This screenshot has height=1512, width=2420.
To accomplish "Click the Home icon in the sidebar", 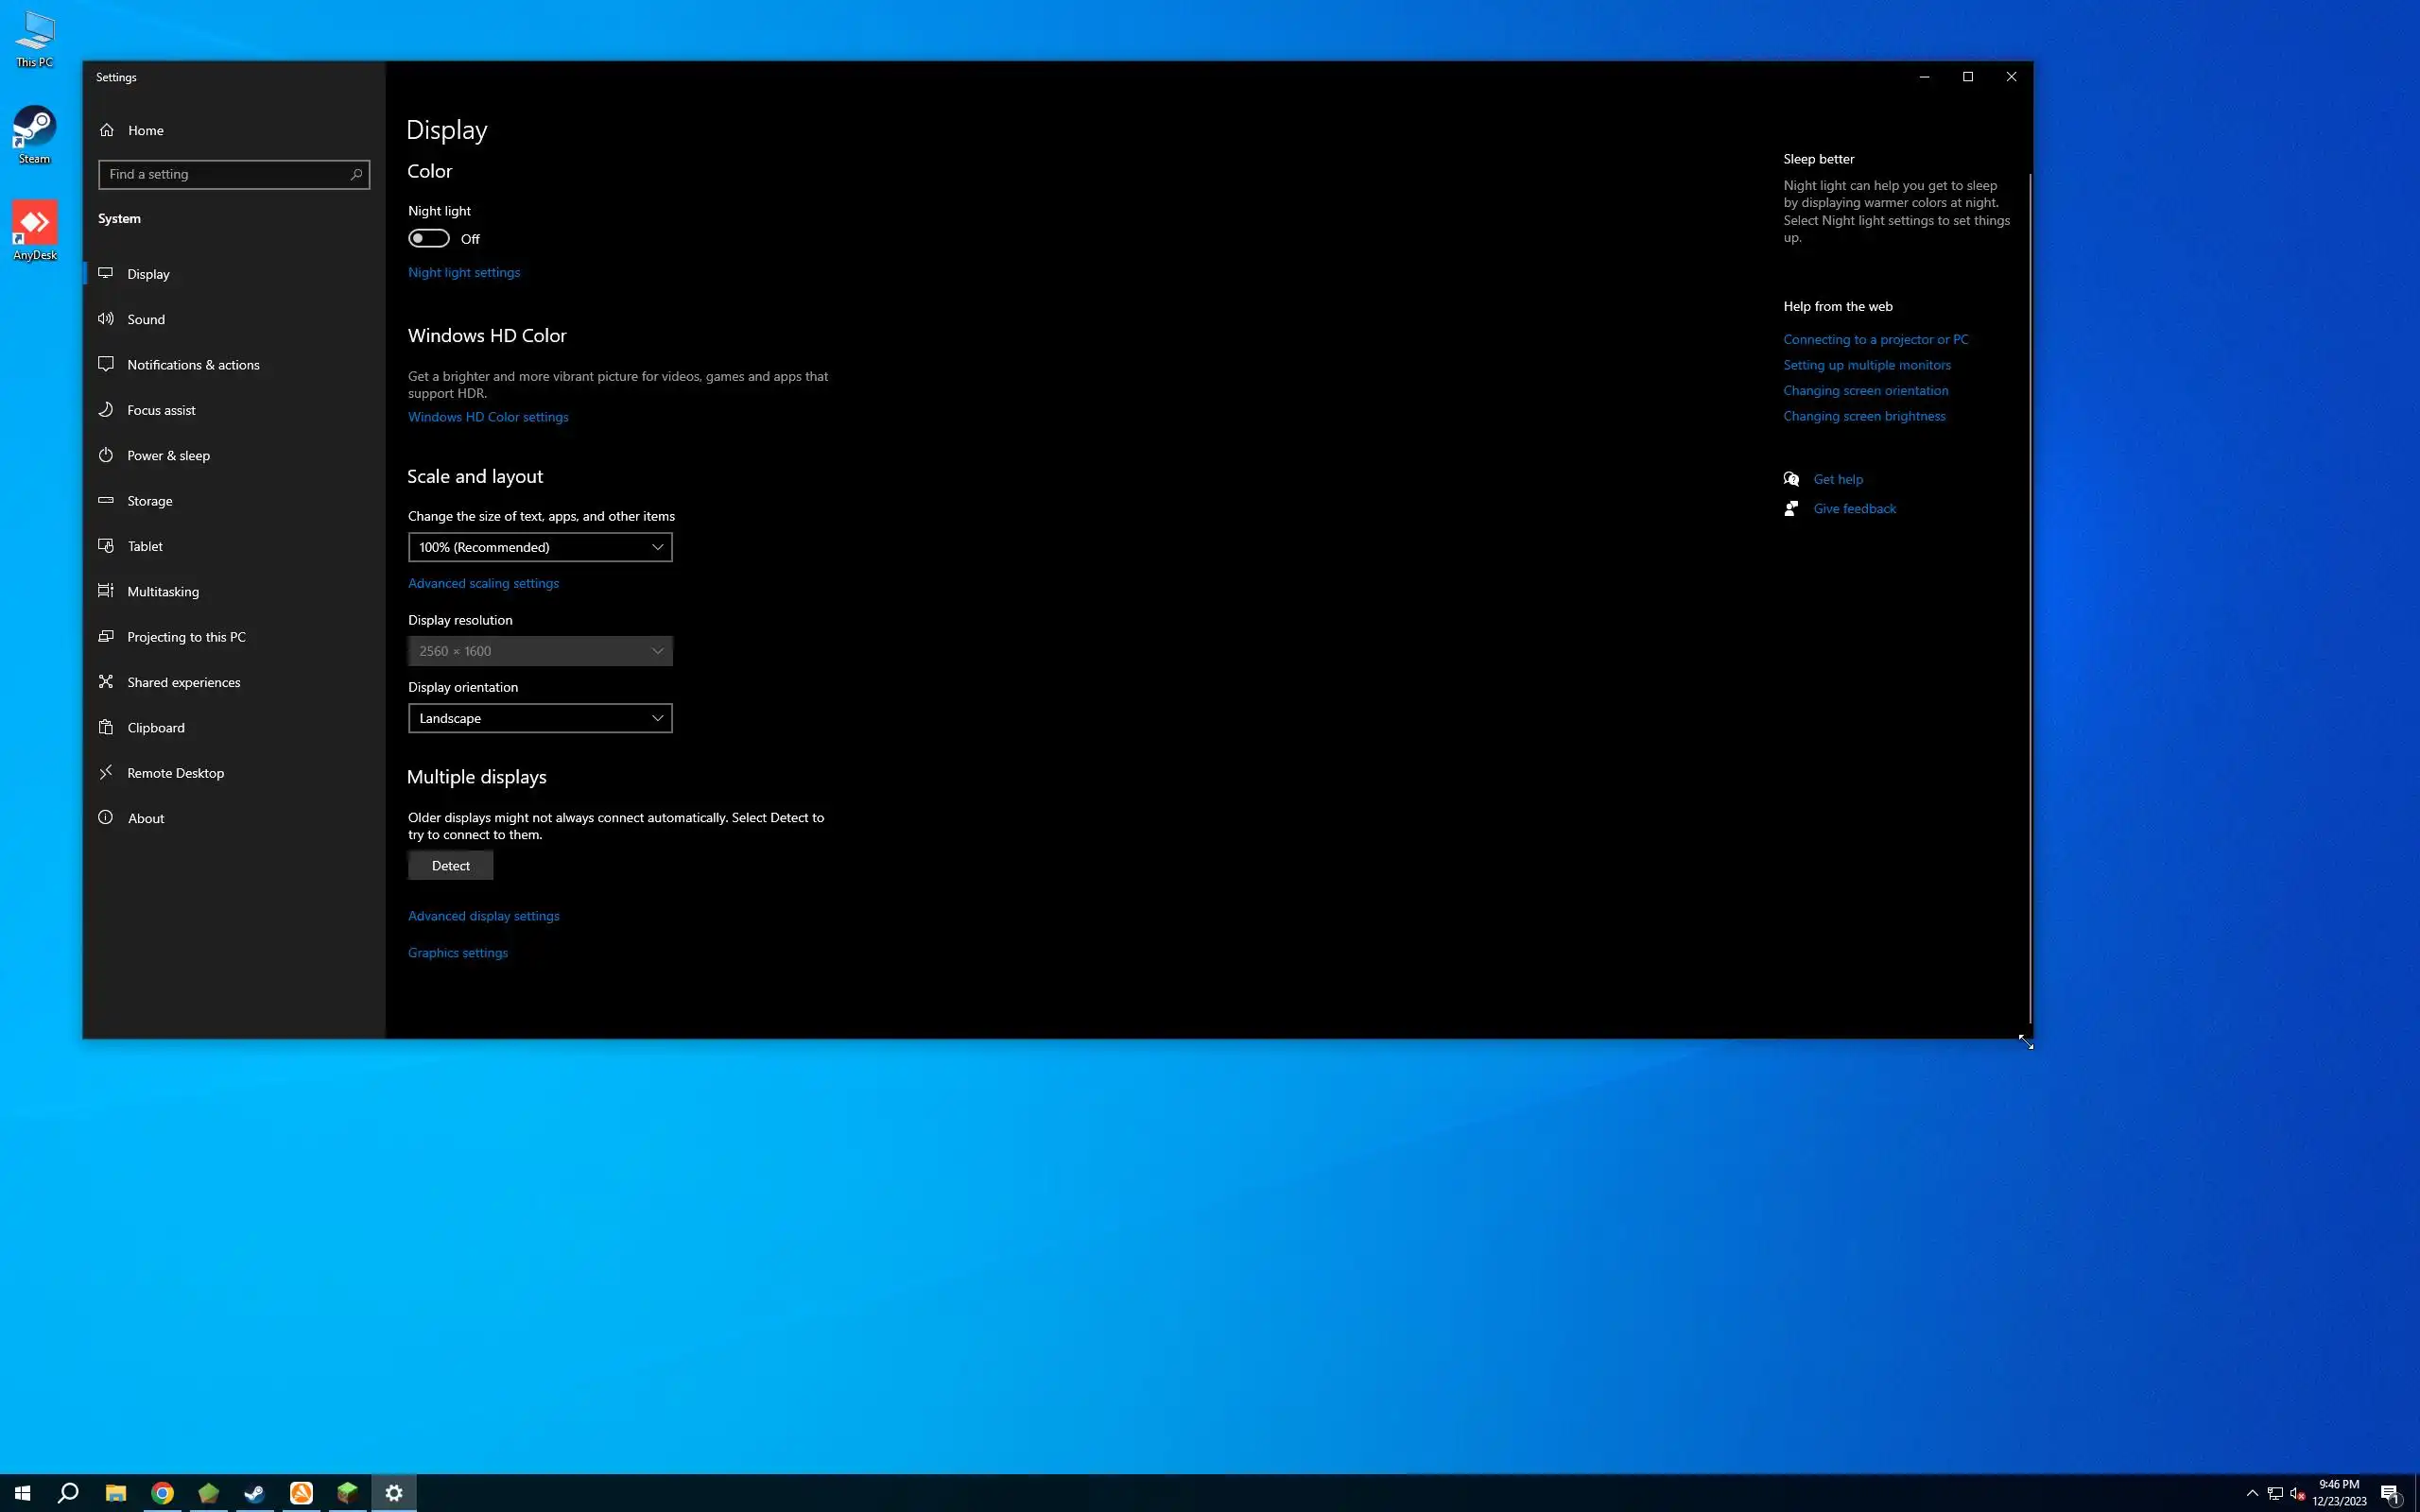I will pyautogui.click(x=107, y=130).
